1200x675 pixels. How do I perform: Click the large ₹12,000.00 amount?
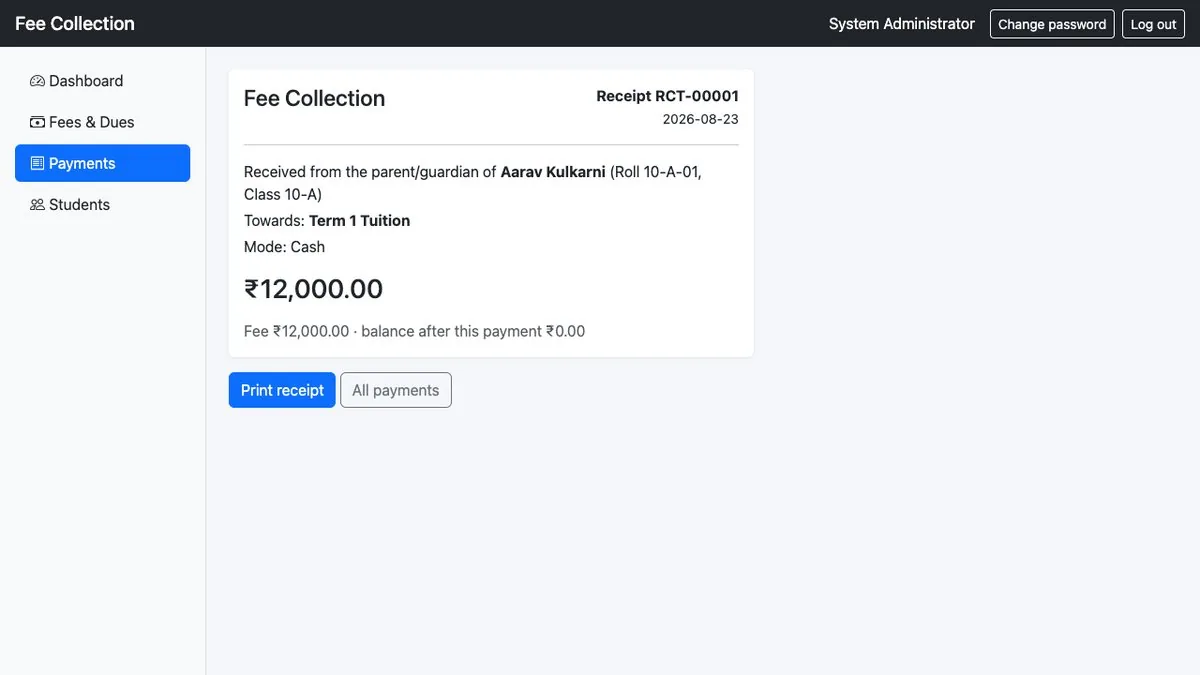point(314,289)
